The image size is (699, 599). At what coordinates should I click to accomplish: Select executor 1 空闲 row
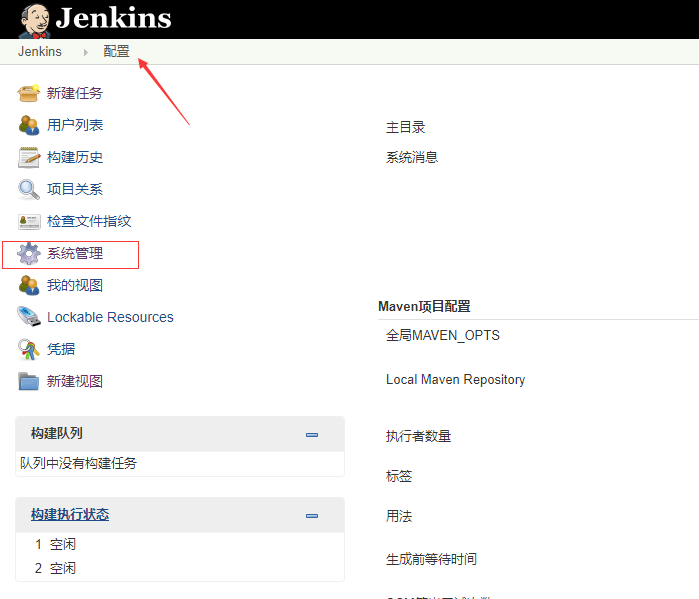[180, 544]
